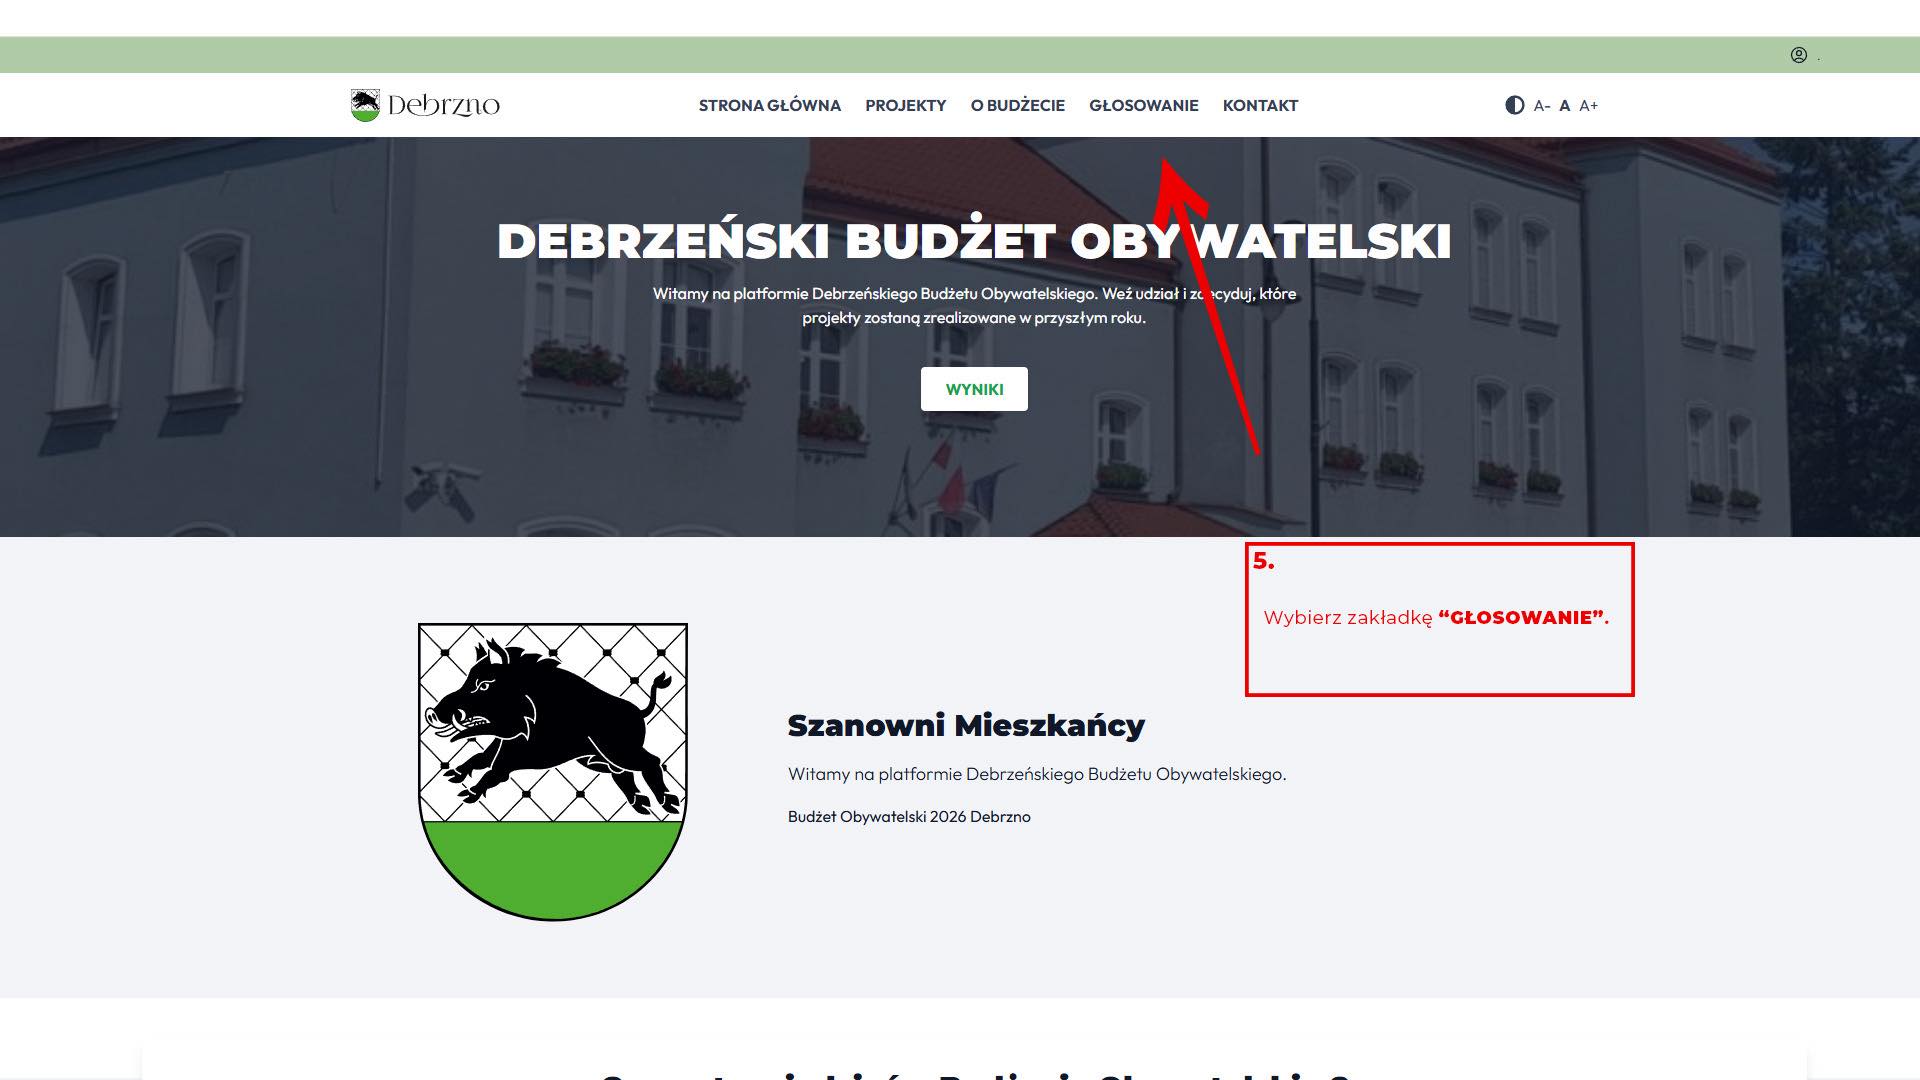
Task: Decrease font size with A- control
Action: (1541, 106)
